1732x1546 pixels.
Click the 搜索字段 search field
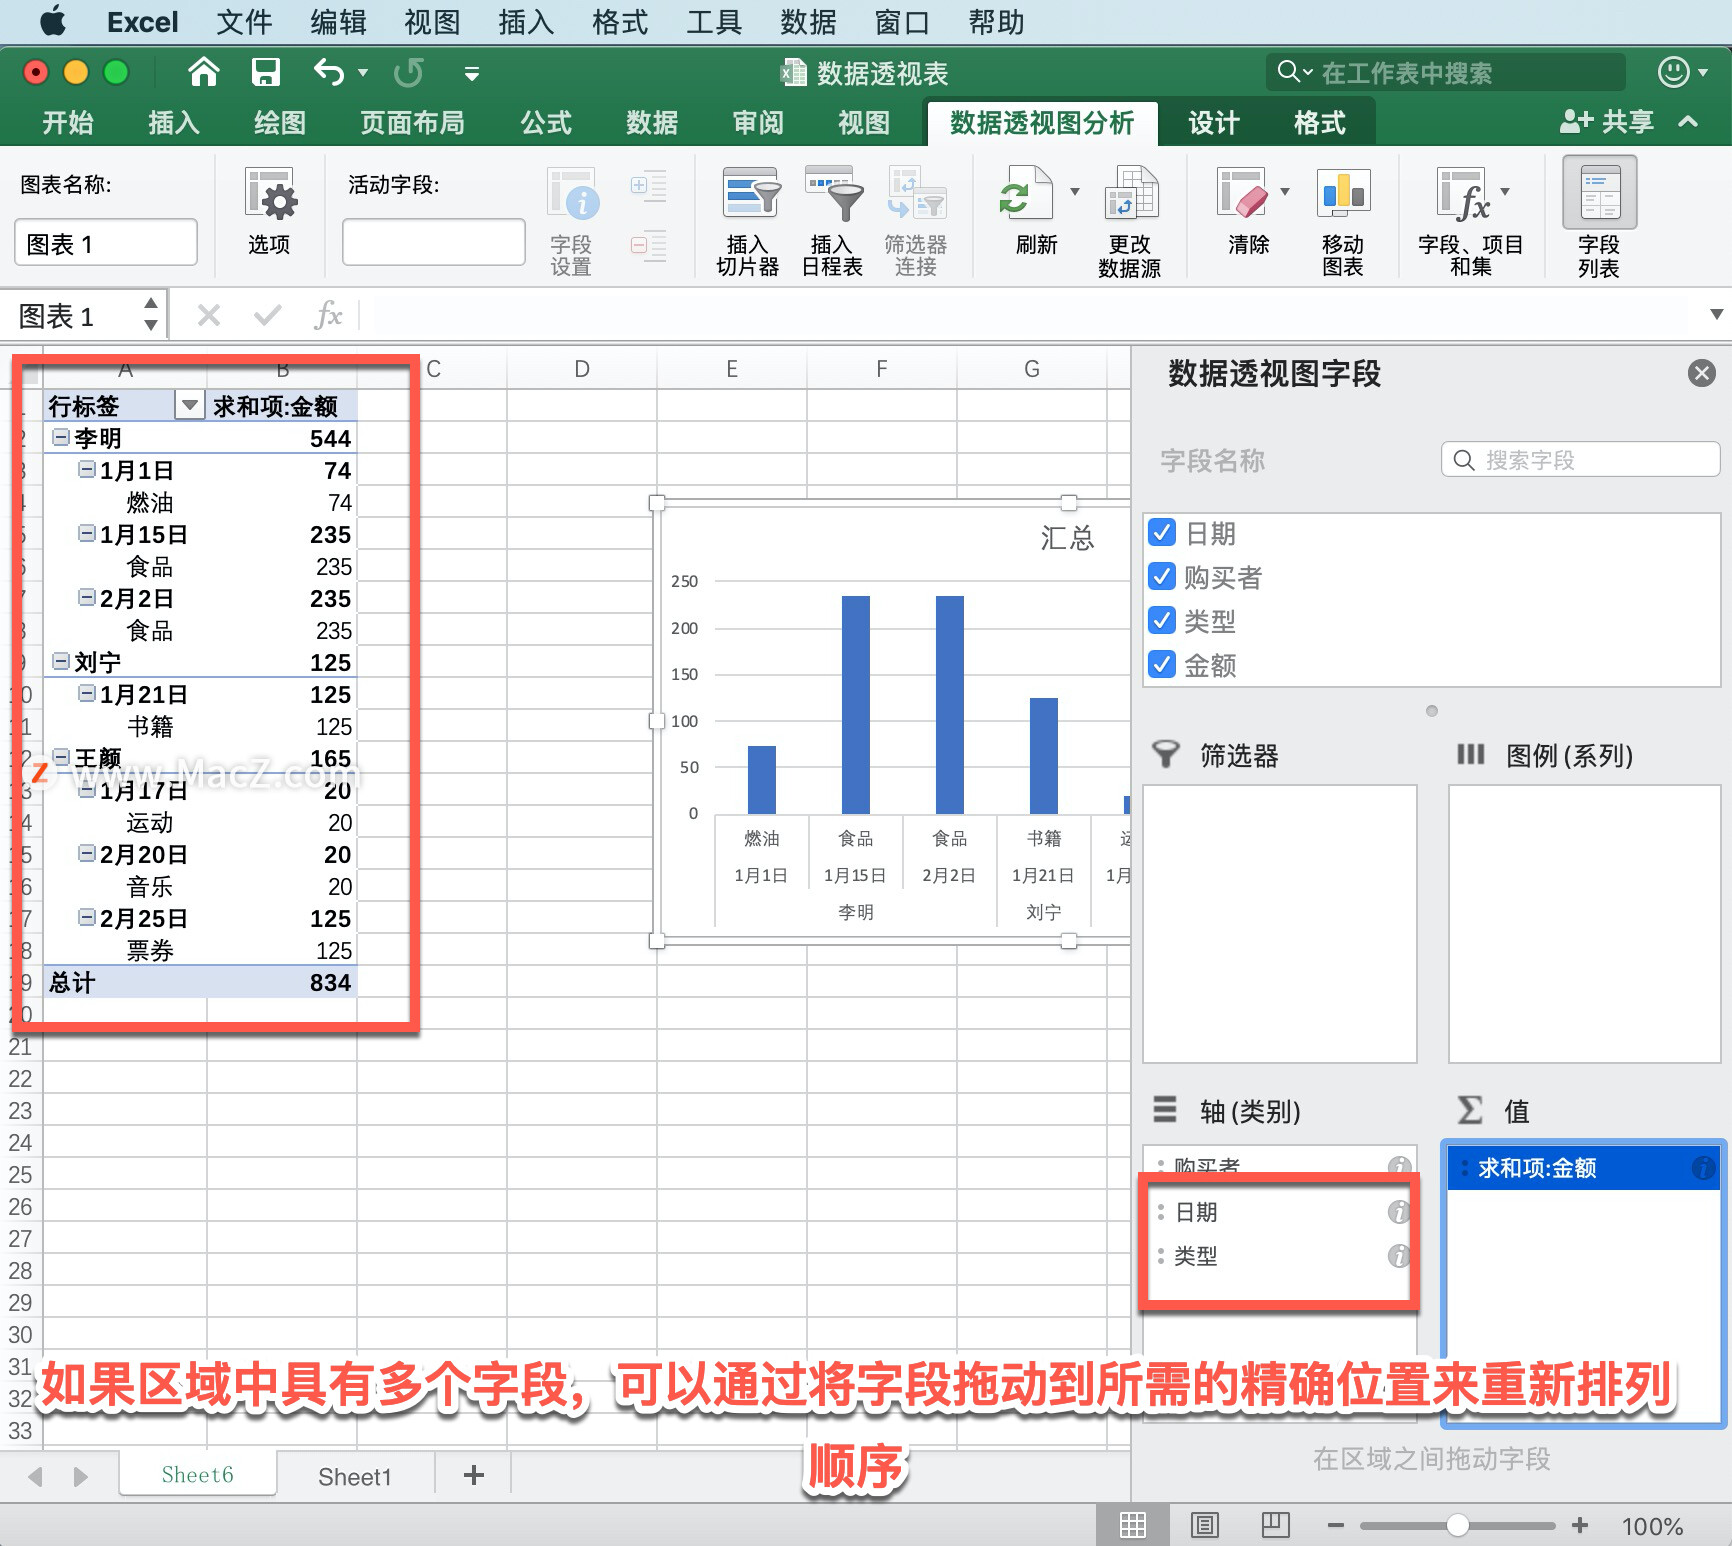(1580, 459)
